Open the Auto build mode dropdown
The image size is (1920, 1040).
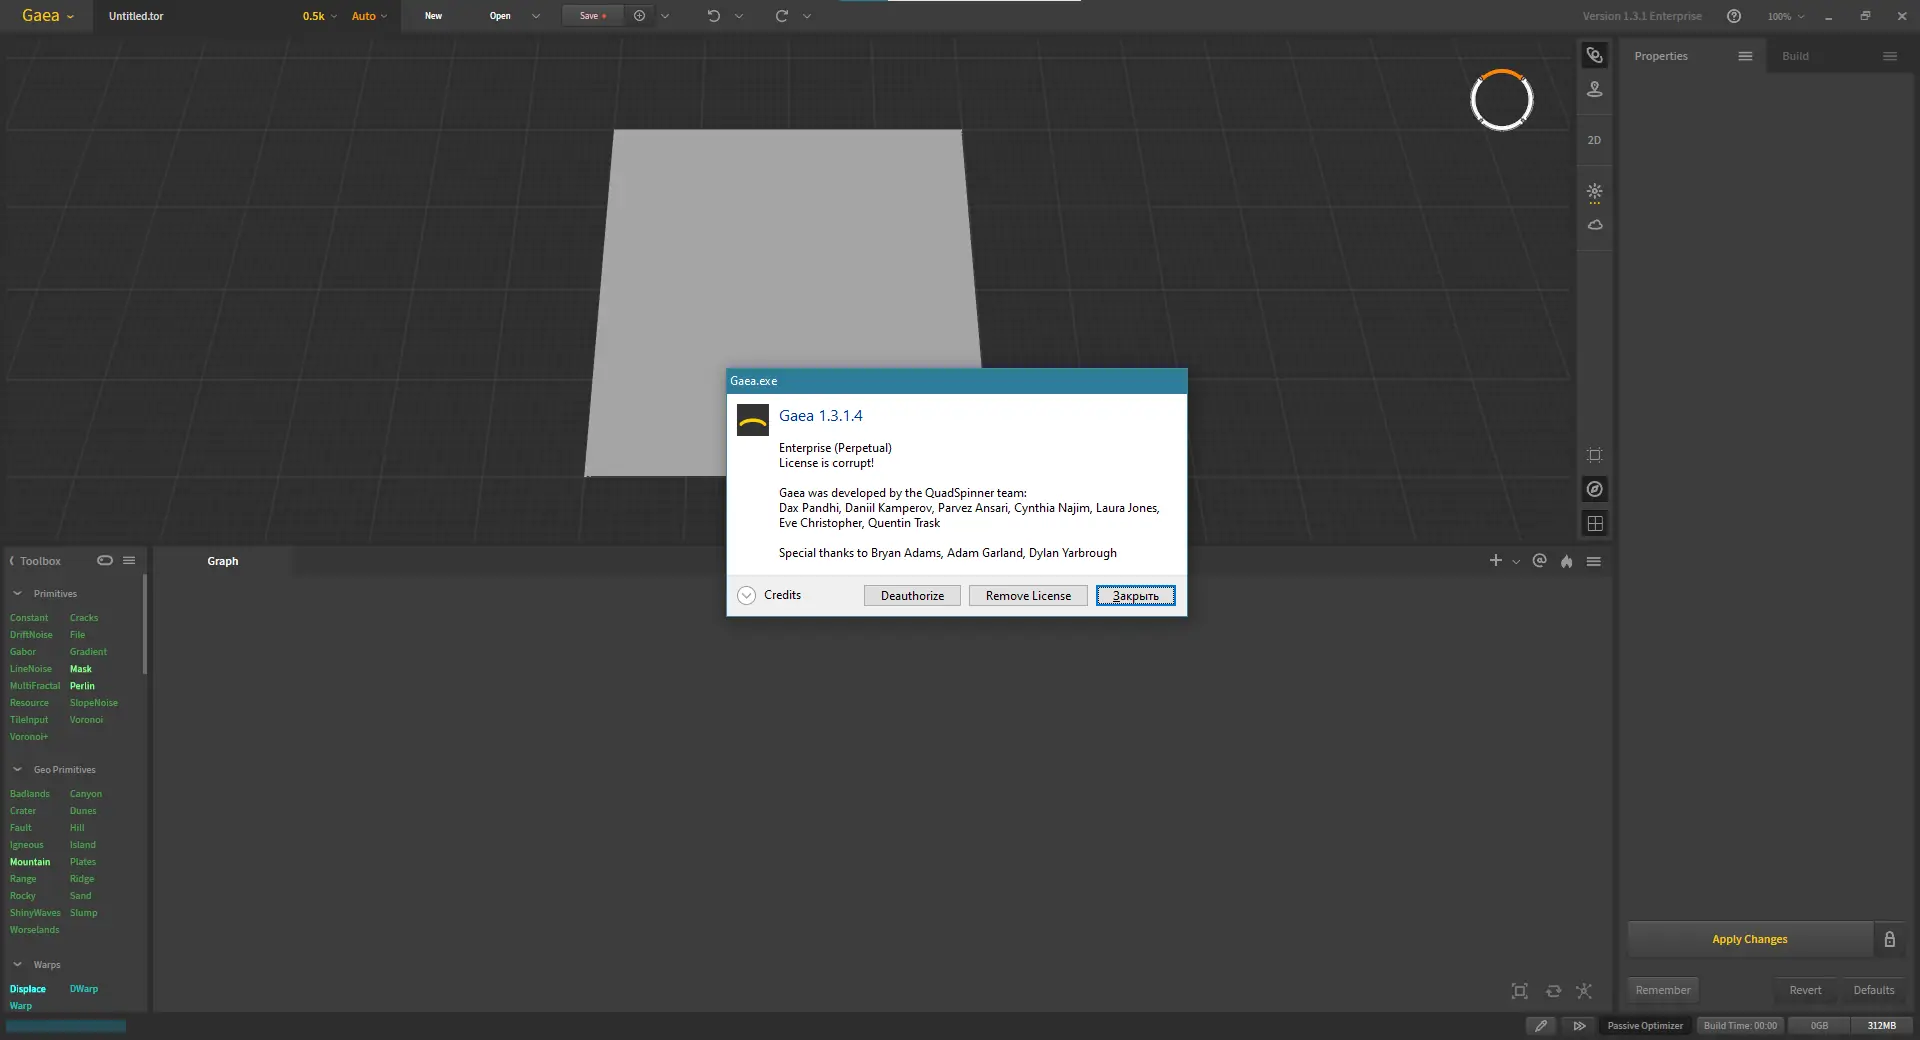tap(369, 16)
